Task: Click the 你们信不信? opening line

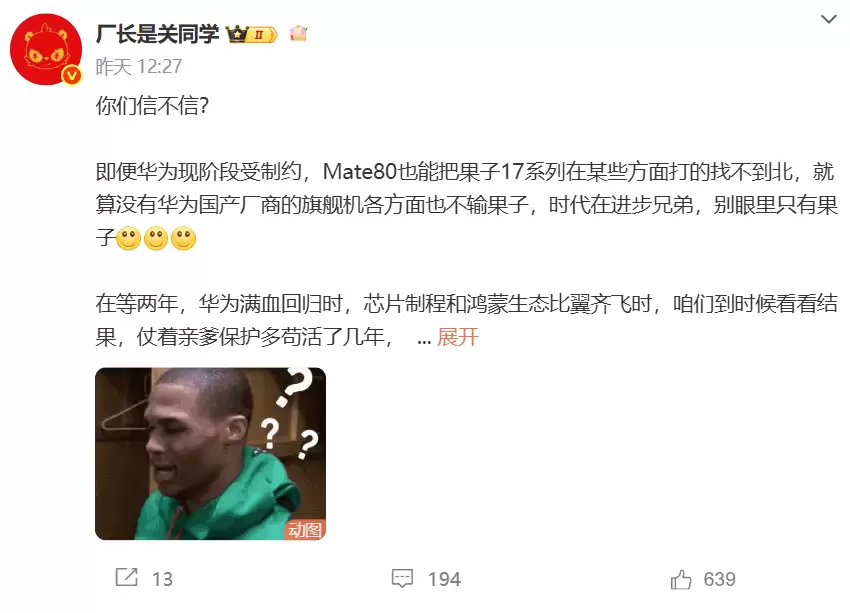Action: (x=152, y=105)
